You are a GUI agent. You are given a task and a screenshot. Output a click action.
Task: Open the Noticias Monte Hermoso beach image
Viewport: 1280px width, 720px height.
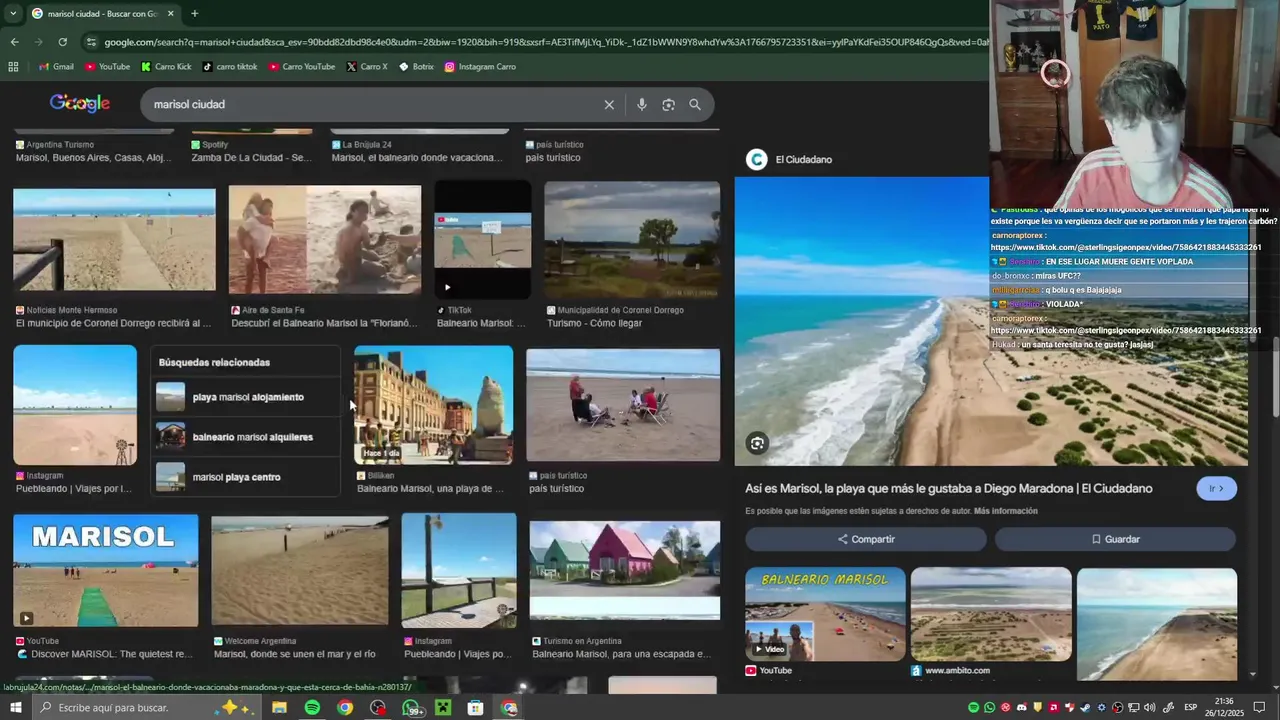pos(114,239)
